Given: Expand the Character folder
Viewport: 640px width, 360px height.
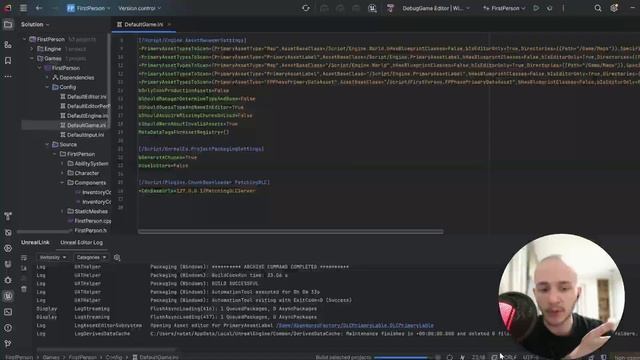Looking at the screenshot, I should coord(62,173).
